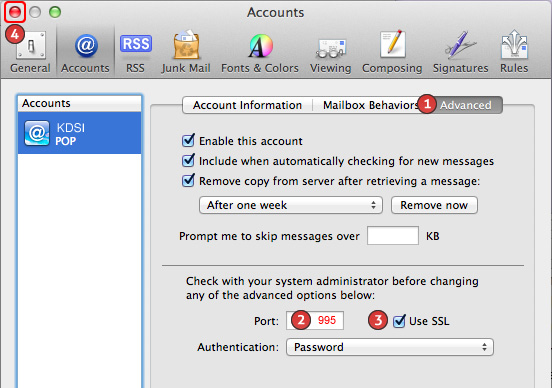
Task: Click the skip messages KB field
Action: 393,236
